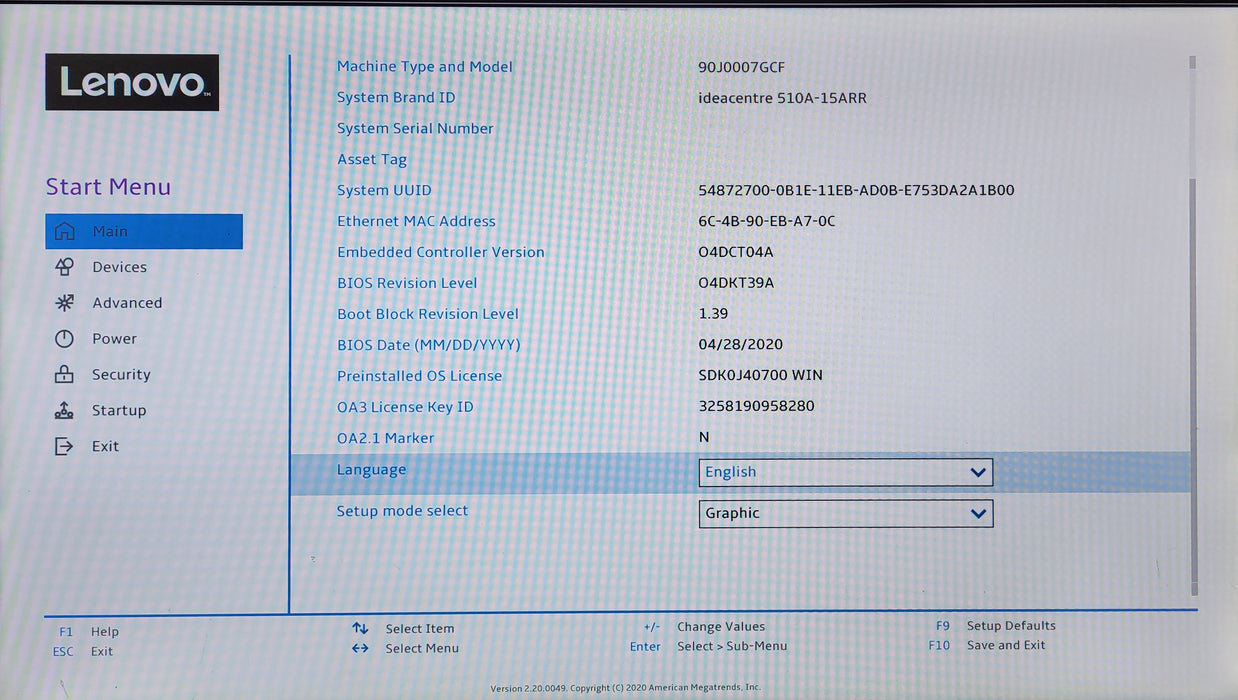Click F9 Setup Defaults
The image size is (1238, 700).
tap(995, 626)
